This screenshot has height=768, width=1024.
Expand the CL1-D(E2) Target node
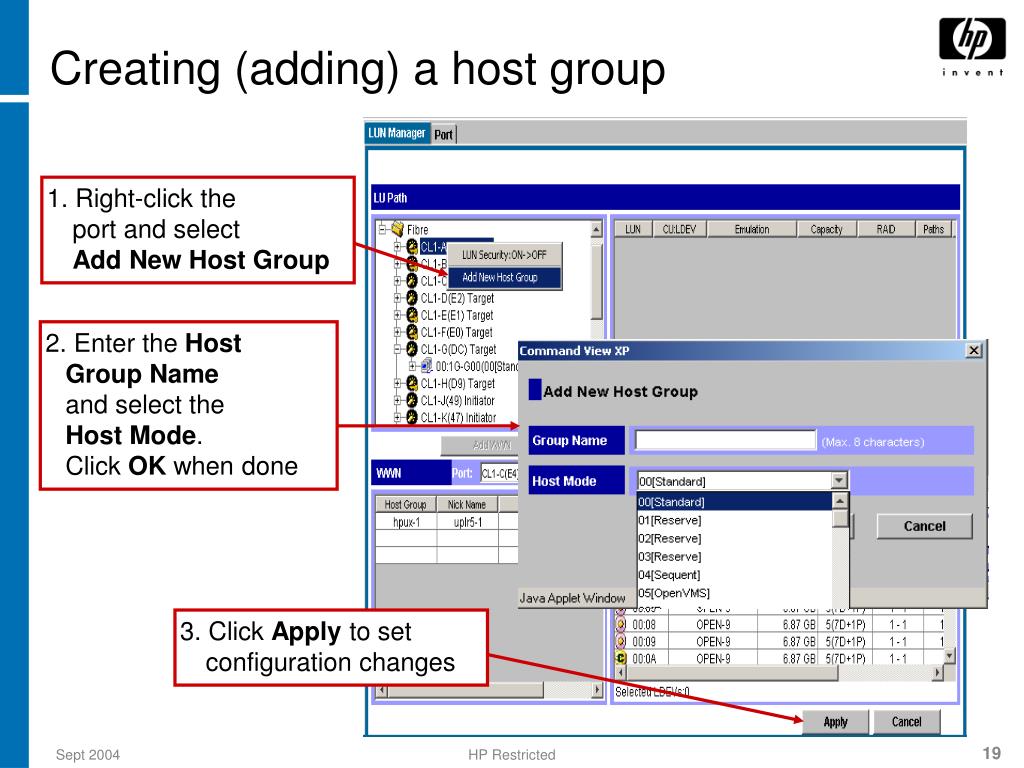click(x=397, y=298)
